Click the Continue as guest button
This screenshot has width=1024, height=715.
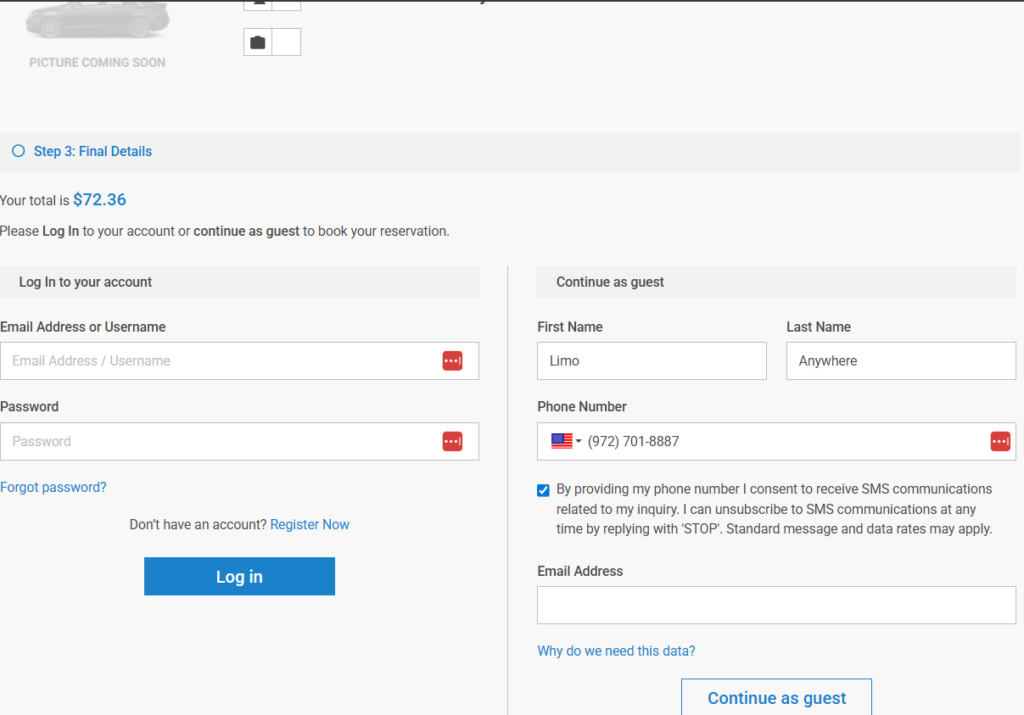776,697
